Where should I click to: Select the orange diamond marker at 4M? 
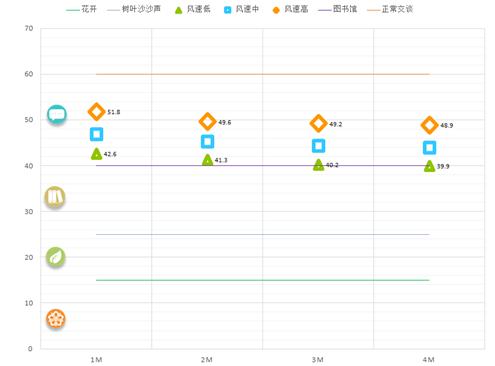pos(429,125)
